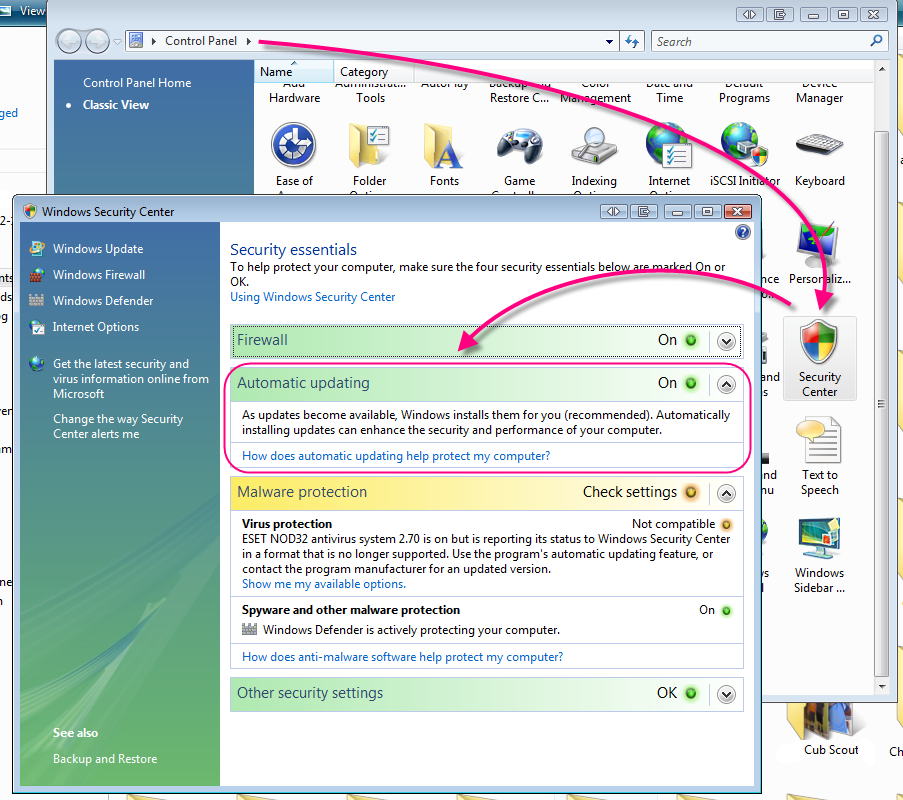This screenshot has width=903, height=800.
Task: Open the address bar history dropdown
Action: (x=610, y=42)
